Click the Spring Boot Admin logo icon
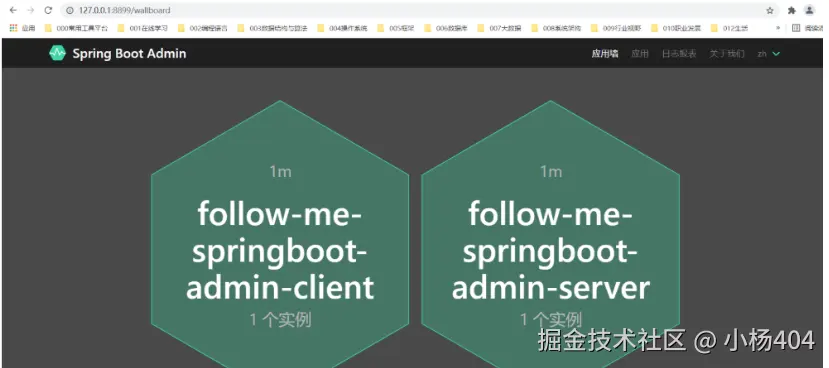The image size is (829, 368). pyautogui.click(x=57, y=53)
